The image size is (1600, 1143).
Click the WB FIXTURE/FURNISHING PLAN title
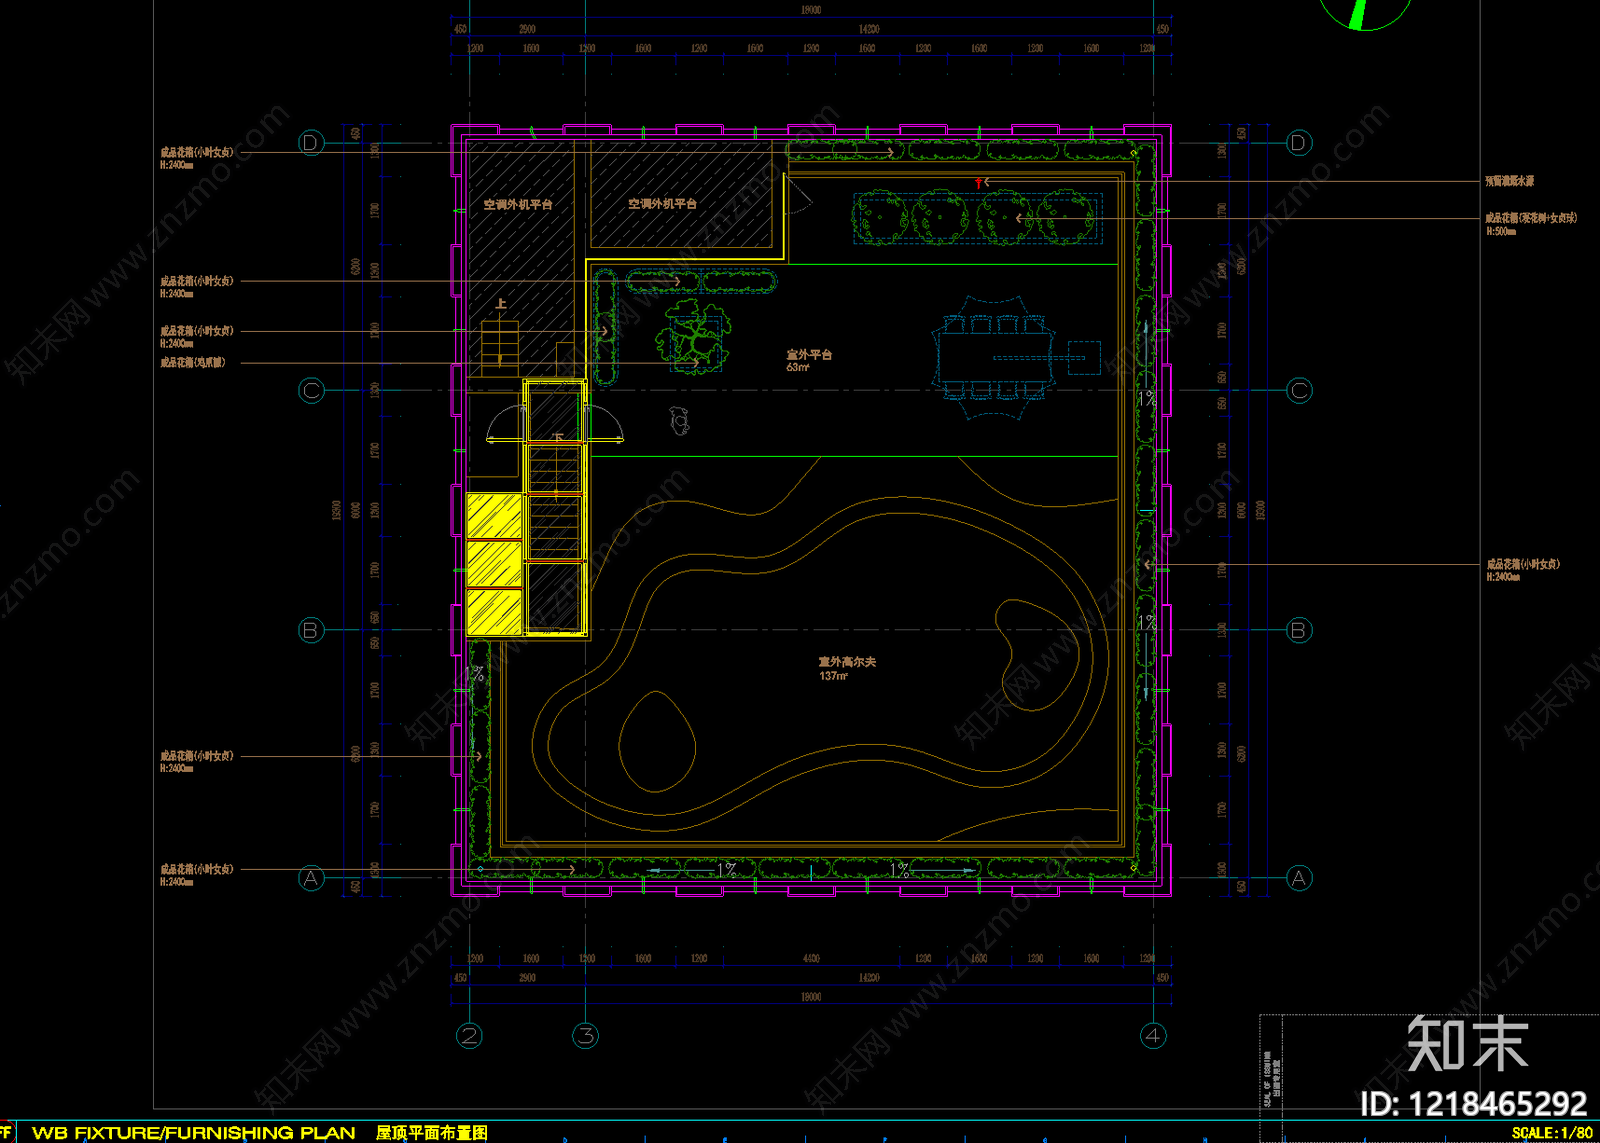(x=194, y=1133)
